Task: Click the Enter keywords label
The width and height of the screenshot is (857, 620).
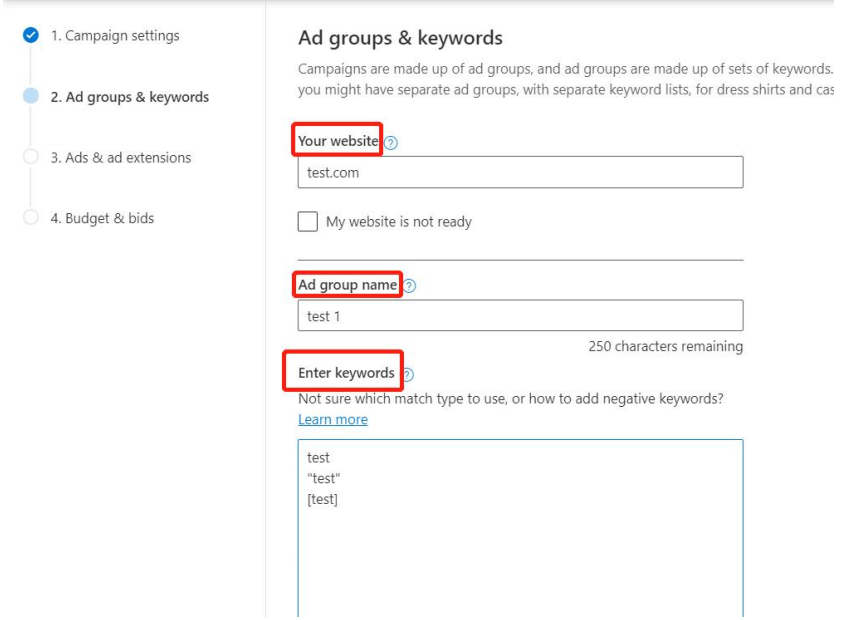Action: (x=346, y=373)
